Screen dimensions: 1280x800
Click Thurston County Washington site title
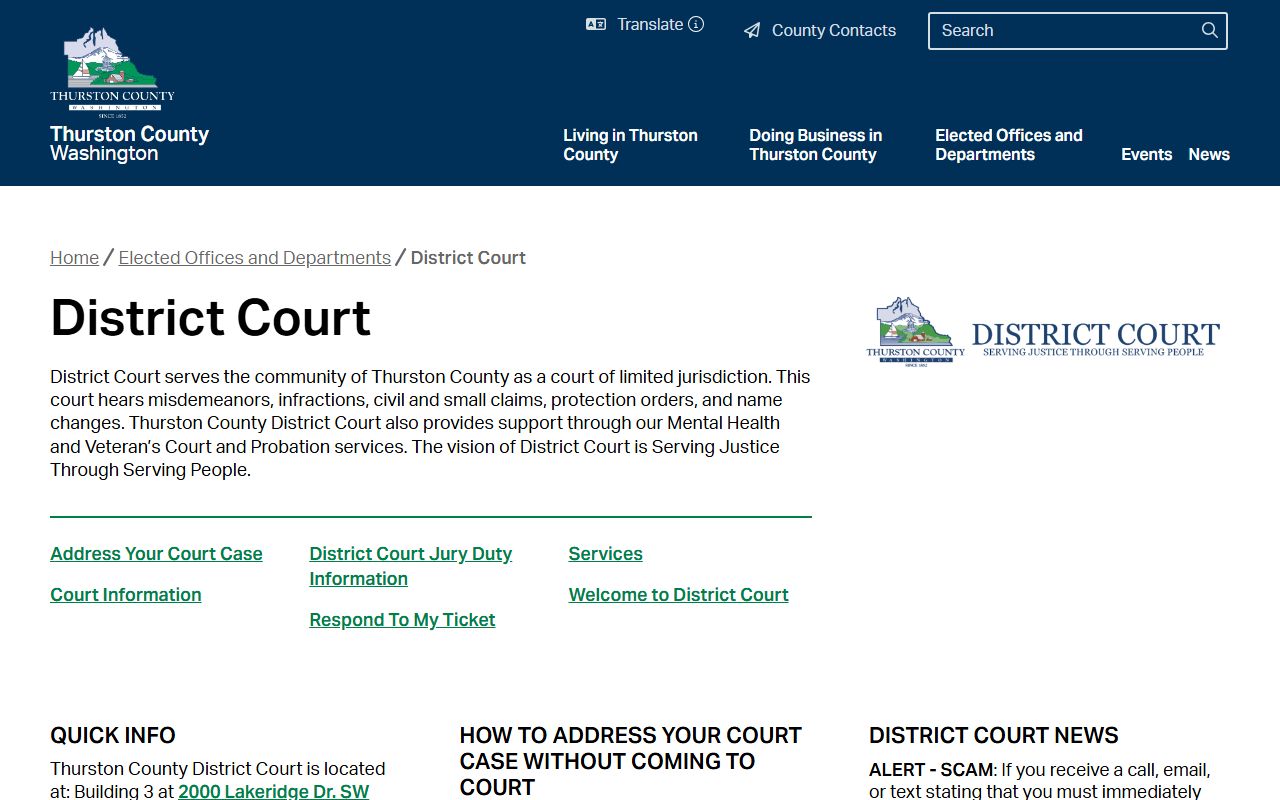pyautogui.click(x=130, y=144)
